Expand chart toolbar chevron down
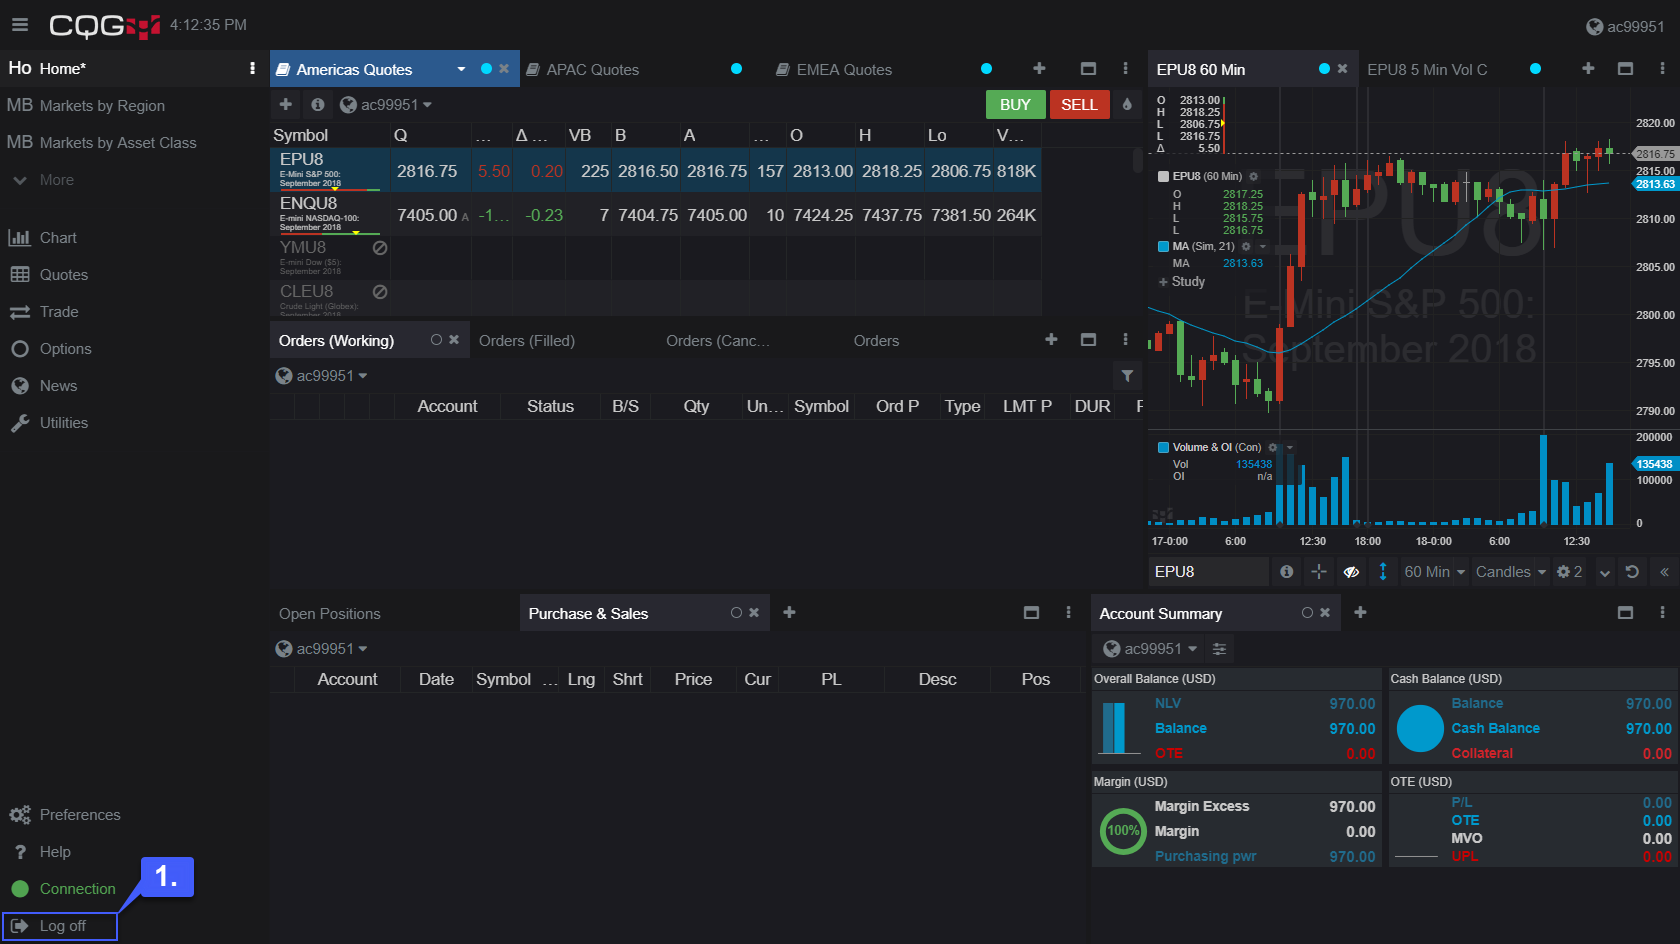This screenshot has width=1680, height=944. (1605, 572)
